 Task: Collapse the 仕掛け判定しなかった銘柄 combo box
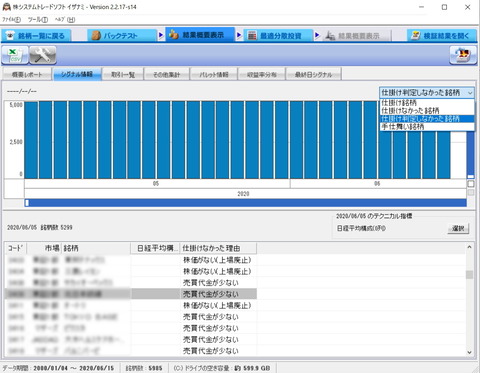click(x=470, y=93)
